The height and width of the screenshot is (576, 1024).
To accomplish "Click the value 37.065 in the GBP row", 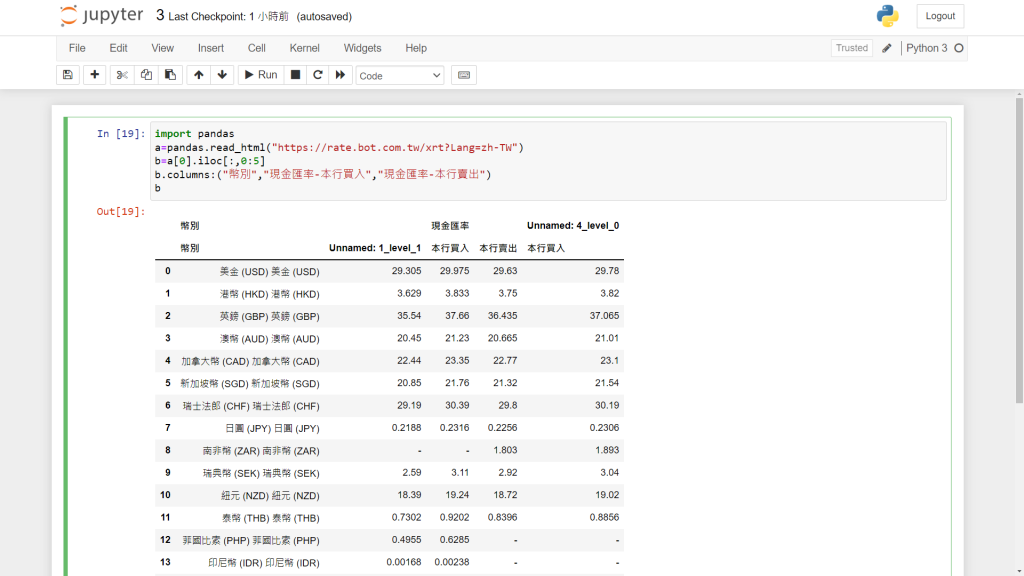I will 604,315.
